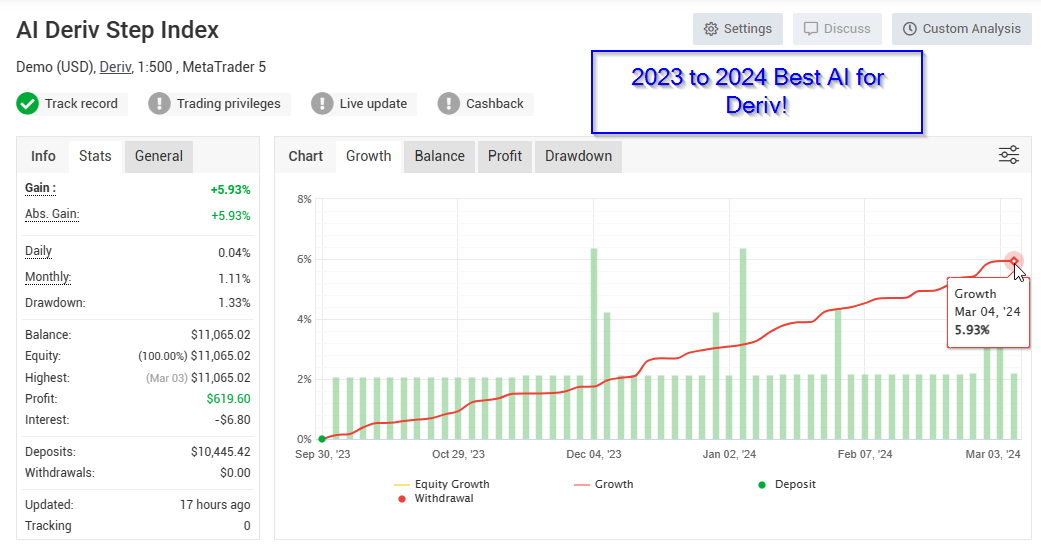Image resolution: width=1041 pixels, height=552 pixels.
Task: Toggle Equity Growth legend series
Action: coord(441,484)
